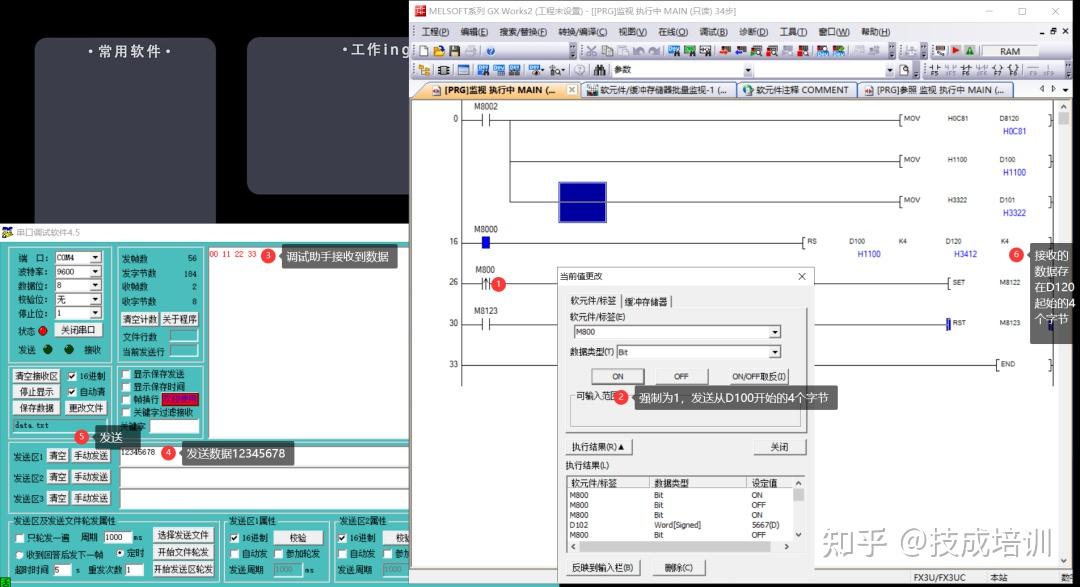The width and height of the screenshot is (1080, 587).
Task: Enable the 显示保存发送 checkbox
Action: pyautogui.click(x=127, y=374)
